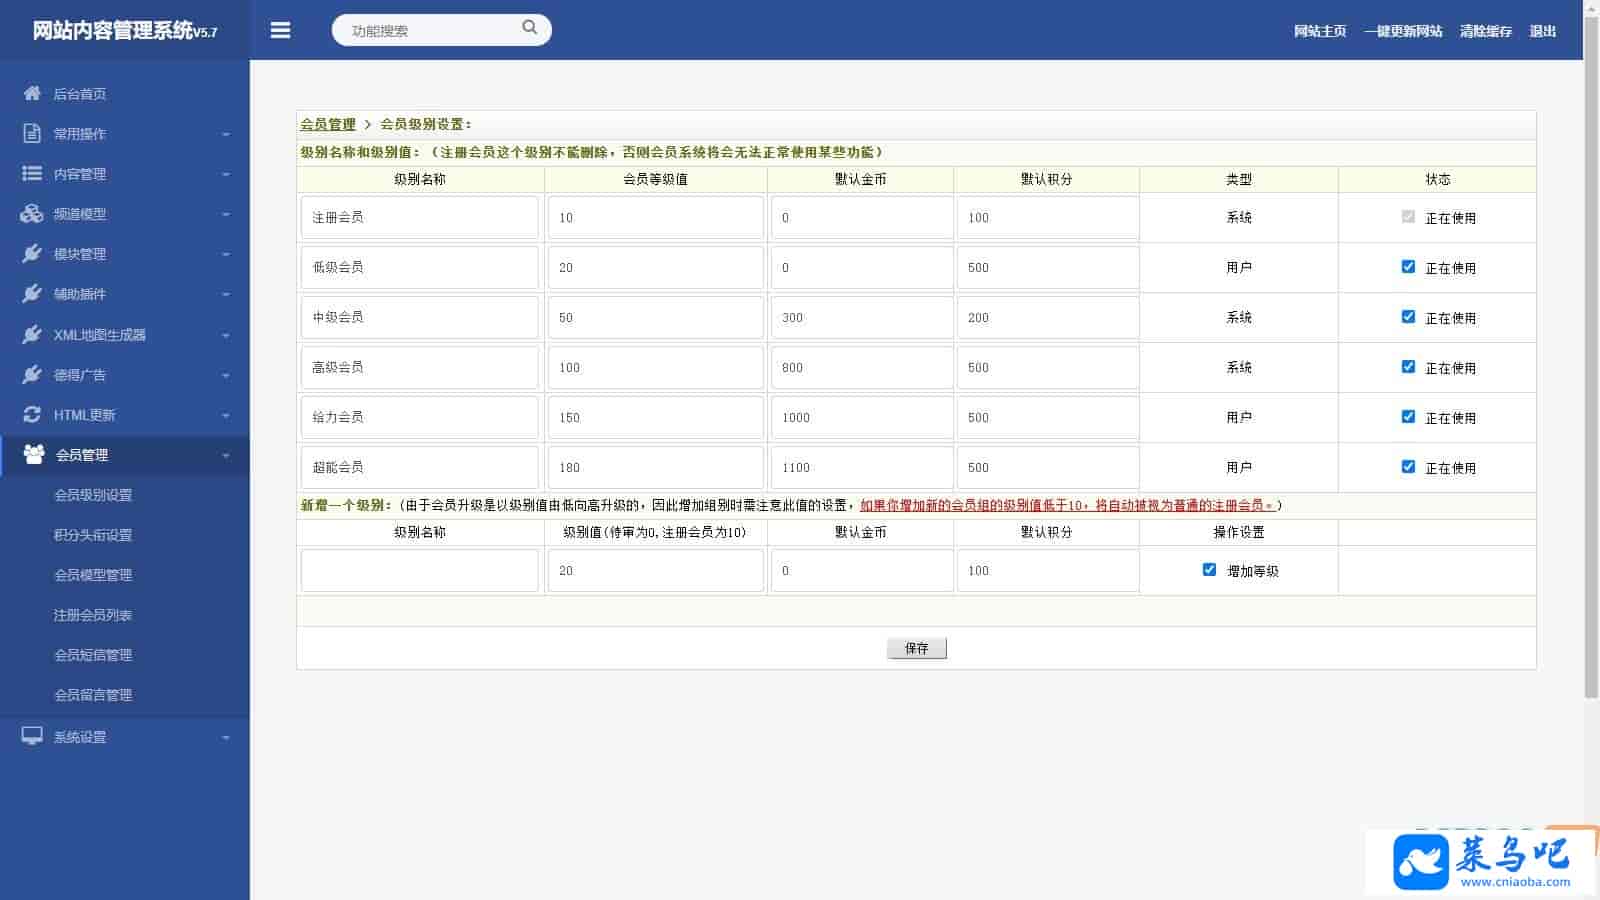Collapse the 会员管理 menu arrow
The image size is (1600, 900).
226,455
